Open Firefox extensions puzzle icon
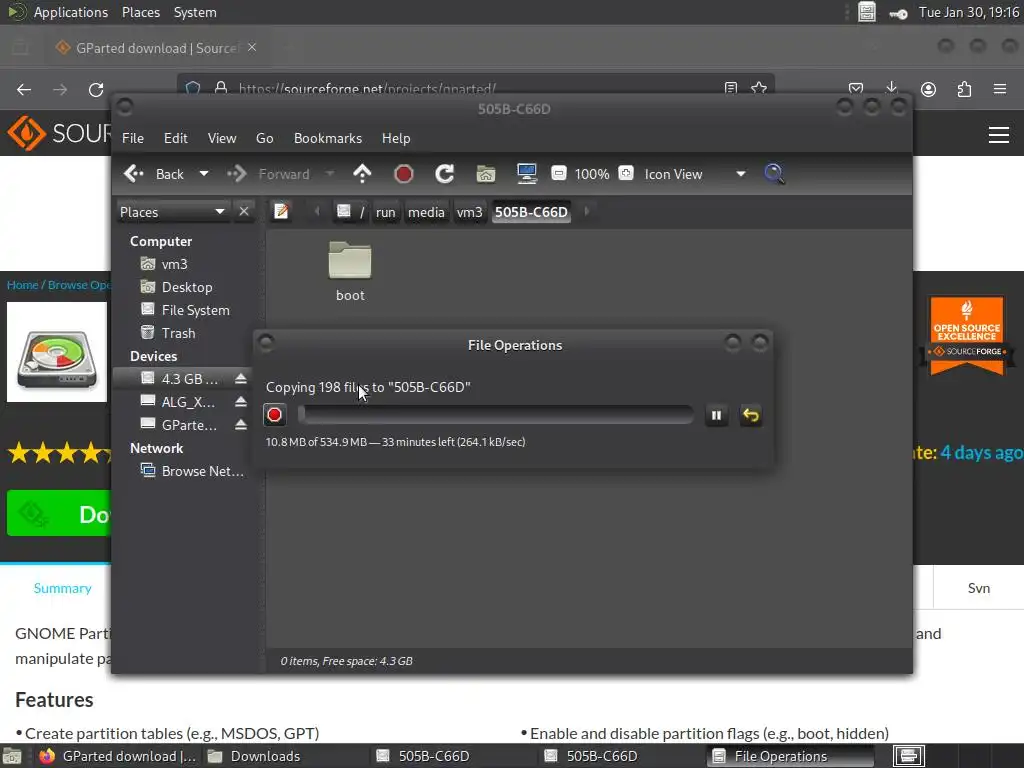This screenshot has height=768, width=1024. point(964,89)
